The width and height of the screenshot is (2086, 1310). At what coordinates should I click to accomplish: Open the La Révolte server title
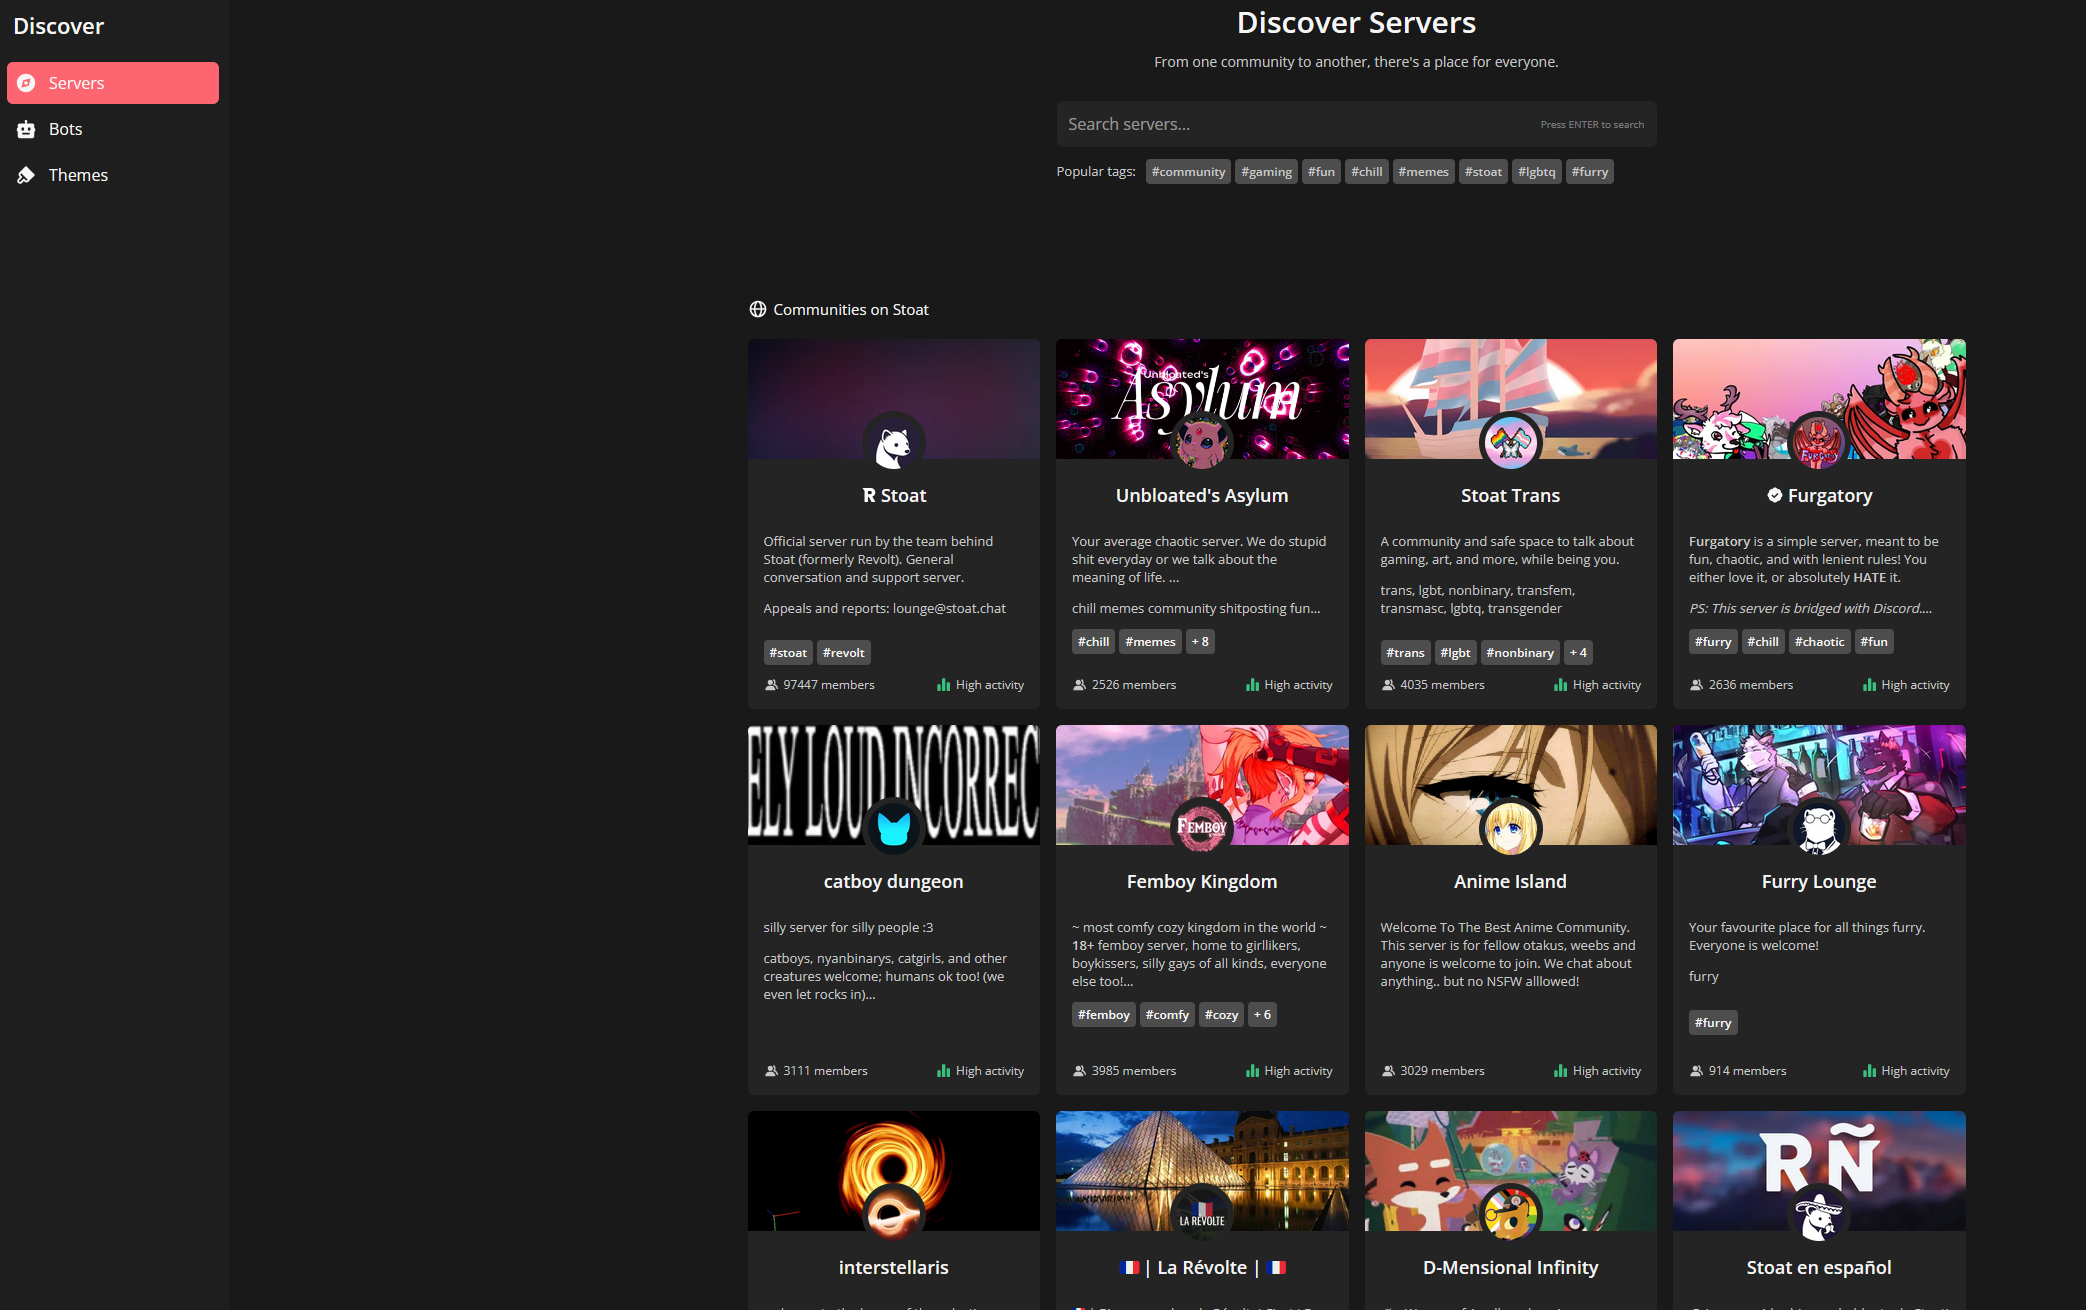[x=1202, y=1267]
